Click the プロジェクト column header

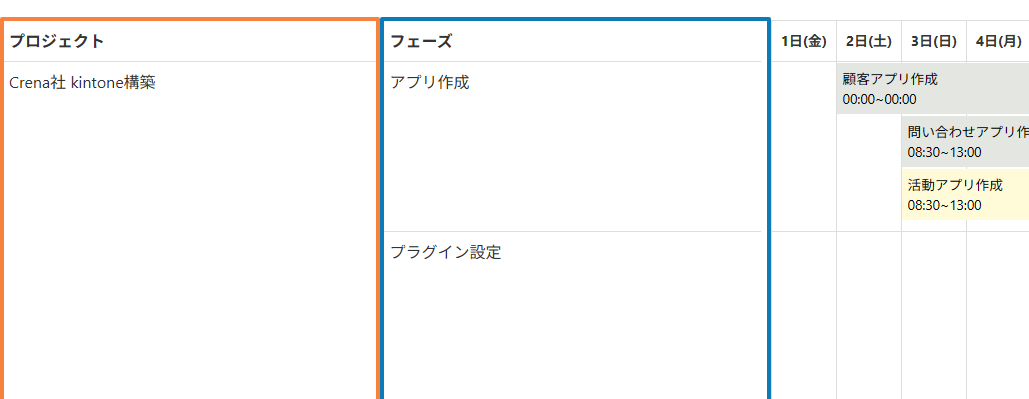(190, 41)
